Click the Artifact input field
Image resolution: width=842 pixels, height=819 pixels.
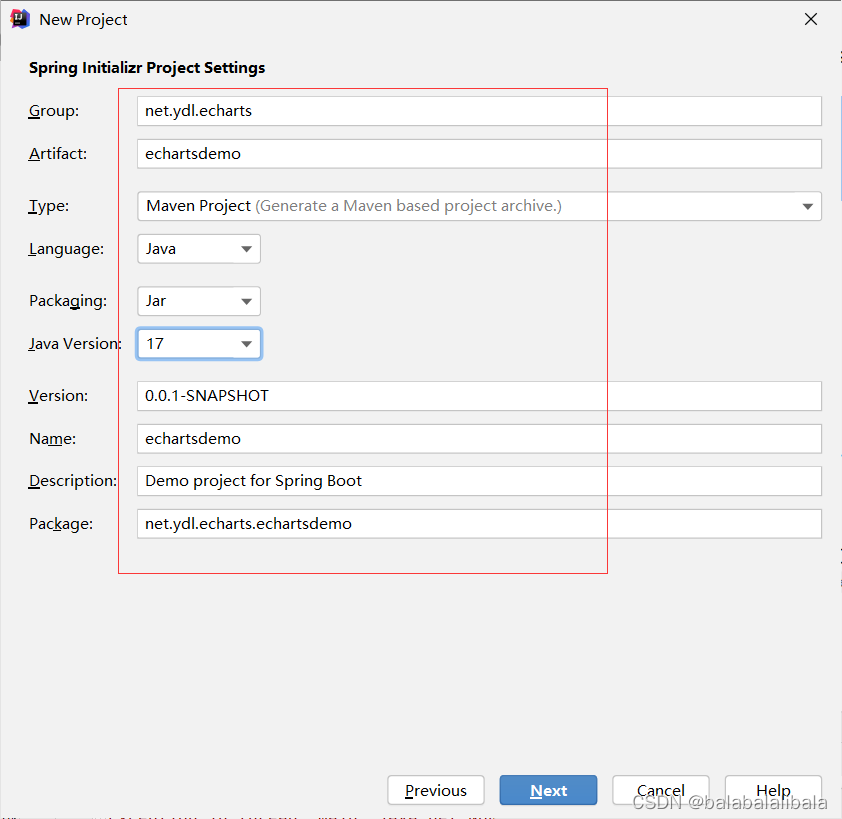(x=479, y=154)
